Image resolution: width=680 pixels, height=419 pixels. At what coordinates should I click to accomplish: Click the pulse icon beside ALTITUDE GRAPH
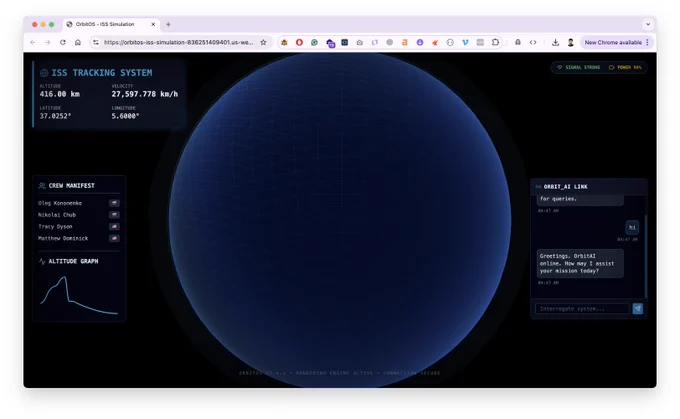(42, 262)
